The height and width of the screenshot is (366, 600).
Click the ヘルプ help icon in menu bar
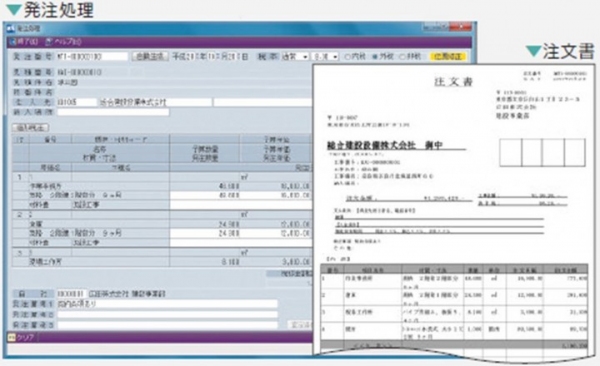click(49, 42)
